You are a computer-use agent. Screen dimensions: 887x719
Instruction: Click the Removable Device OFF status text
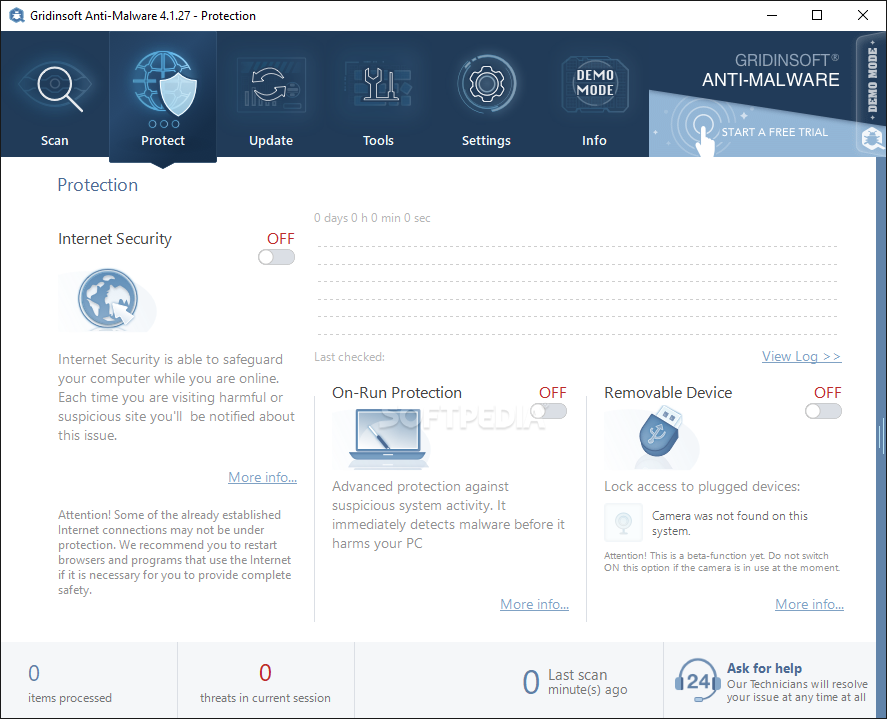pos(828,393)
